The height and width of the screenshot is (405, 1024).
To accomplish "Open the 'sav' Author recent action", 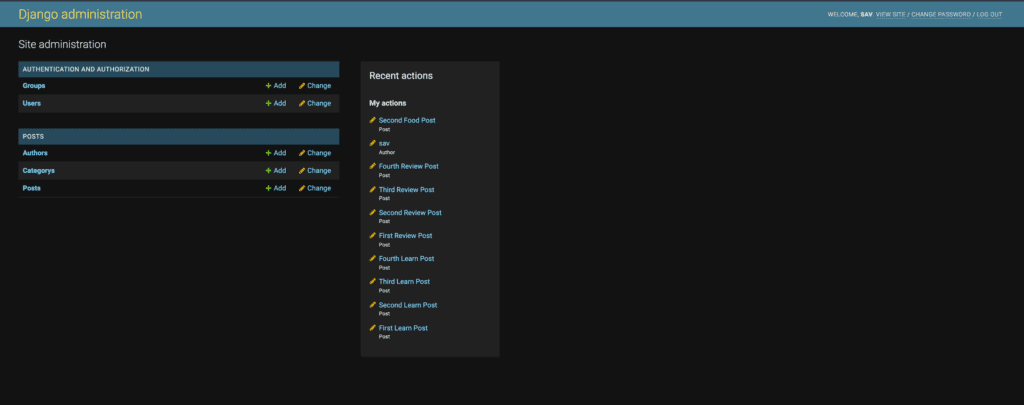I will (x=384, y=143).
